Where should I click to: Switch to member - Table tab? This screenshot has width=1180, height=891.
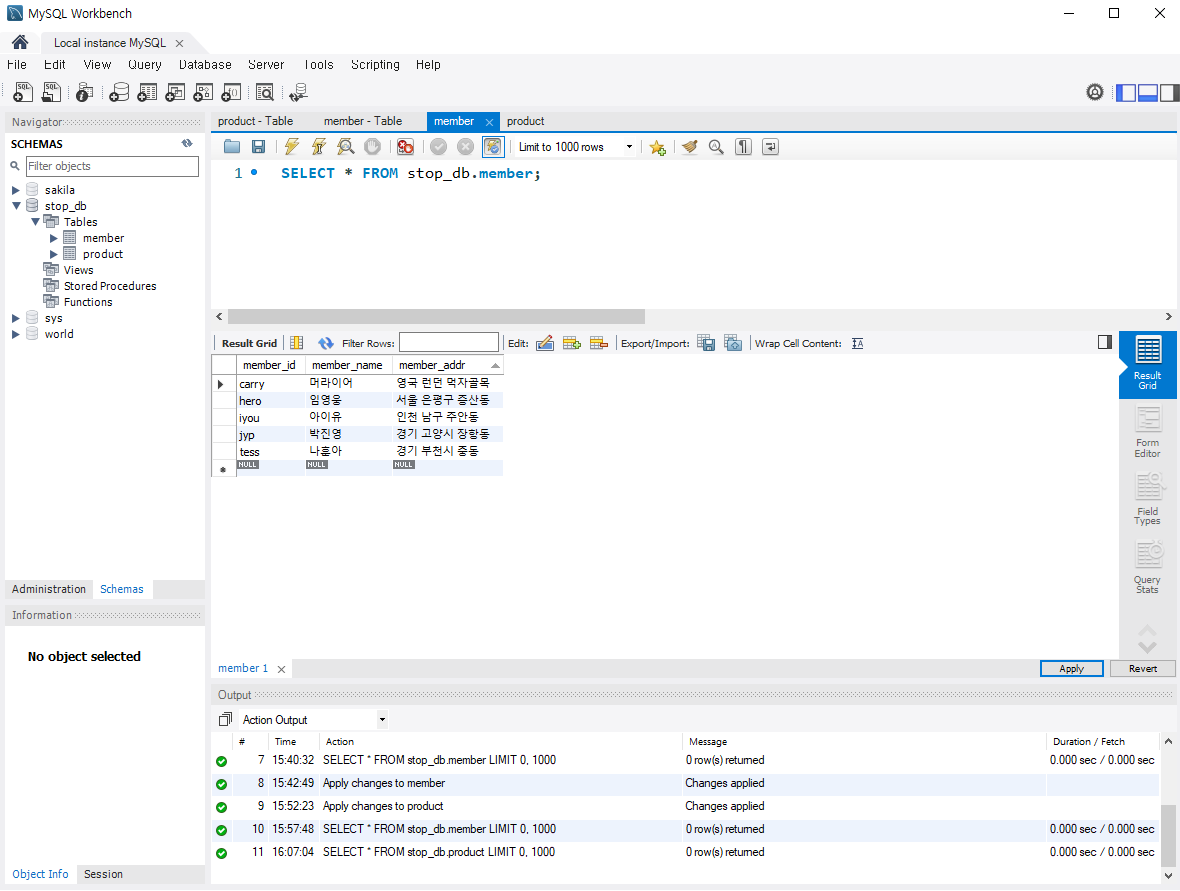[x=363, y=121]
